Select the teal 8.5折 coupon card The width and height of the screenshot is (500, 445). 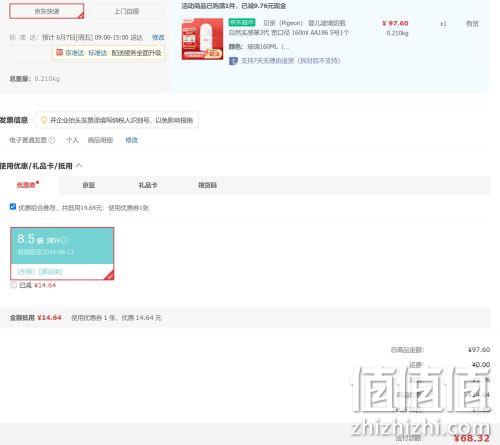tap(62, 254)
